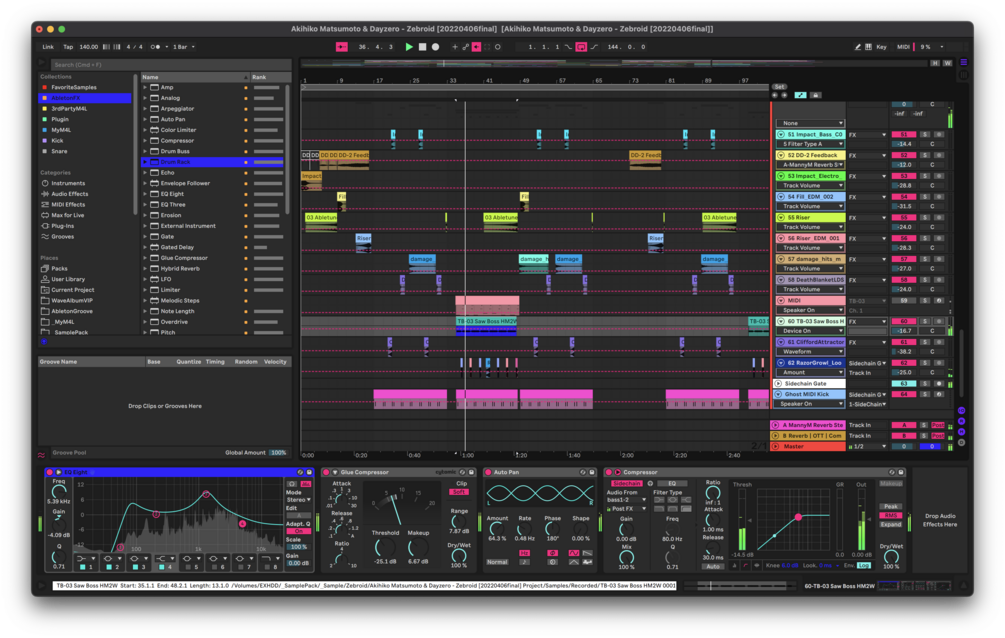Screen dimensions: 1005x638
Task: Select RMS mode in Compressor
Action: 891,516
